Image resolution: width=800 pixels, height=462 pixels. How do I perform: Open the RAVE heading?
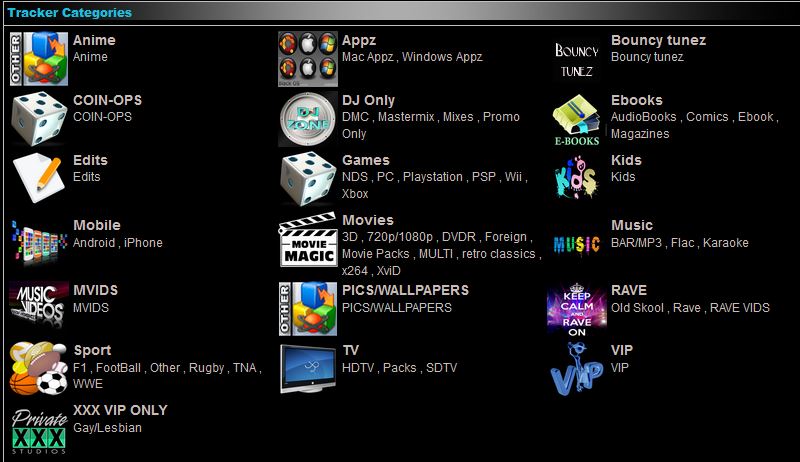pyautogui.click(x=629, y=290)
